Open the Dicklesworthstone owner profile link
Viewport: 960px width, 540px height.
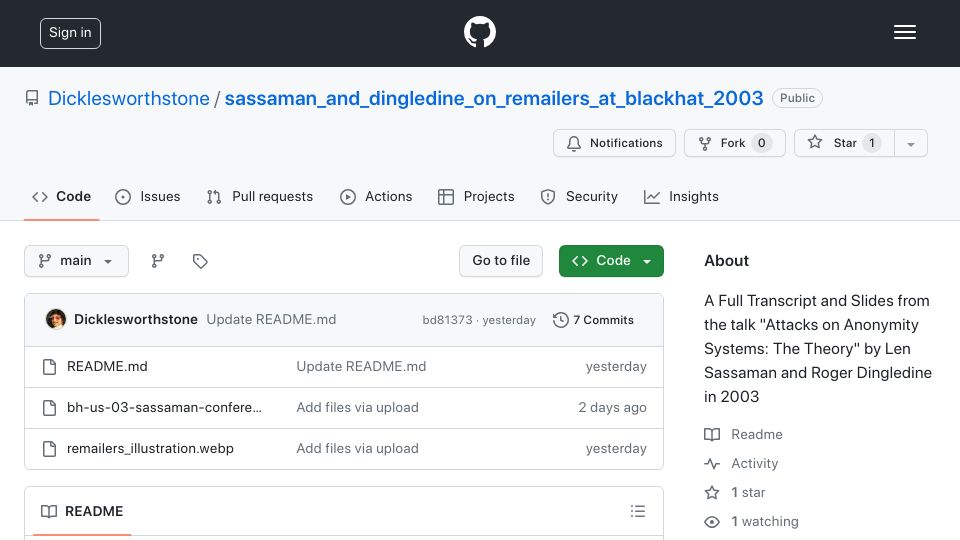129,99
